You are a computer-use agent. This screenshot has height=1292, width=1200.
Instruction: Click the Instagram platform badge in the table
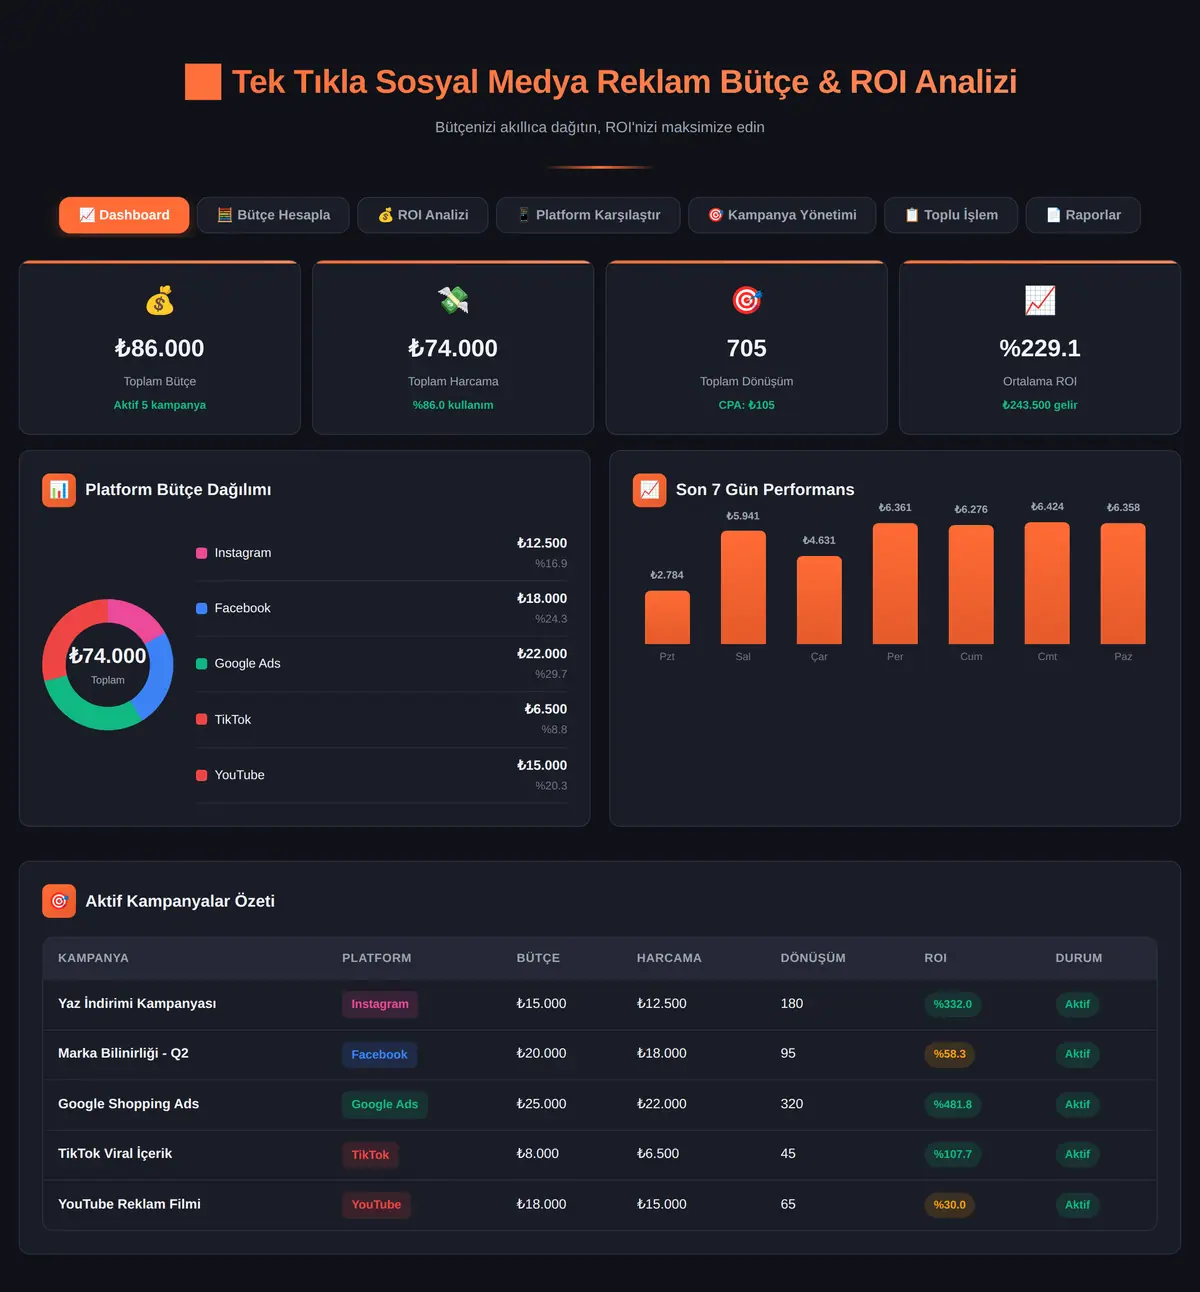coord(380,1004)
